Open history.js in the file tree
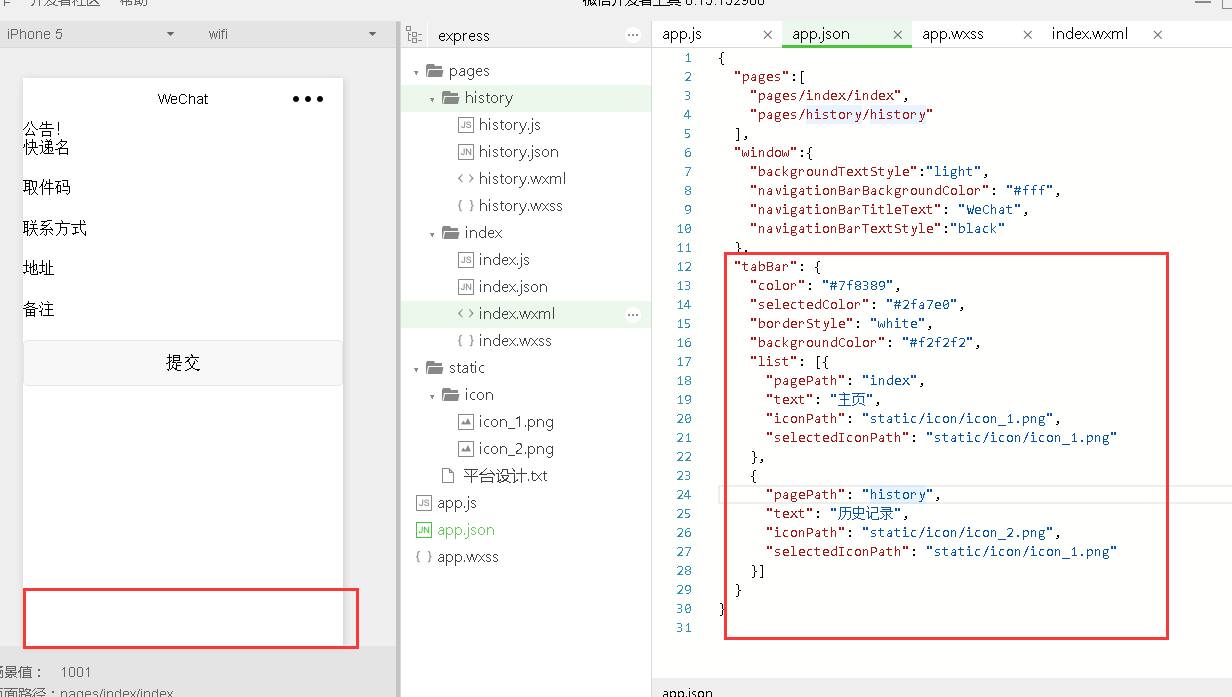The height and width of the screenshot is (697, 1232). point(509,125)
